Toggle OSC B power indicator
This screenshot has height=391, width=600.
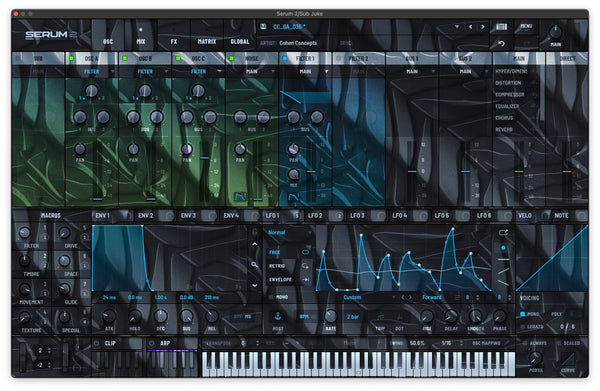[125, 59]
